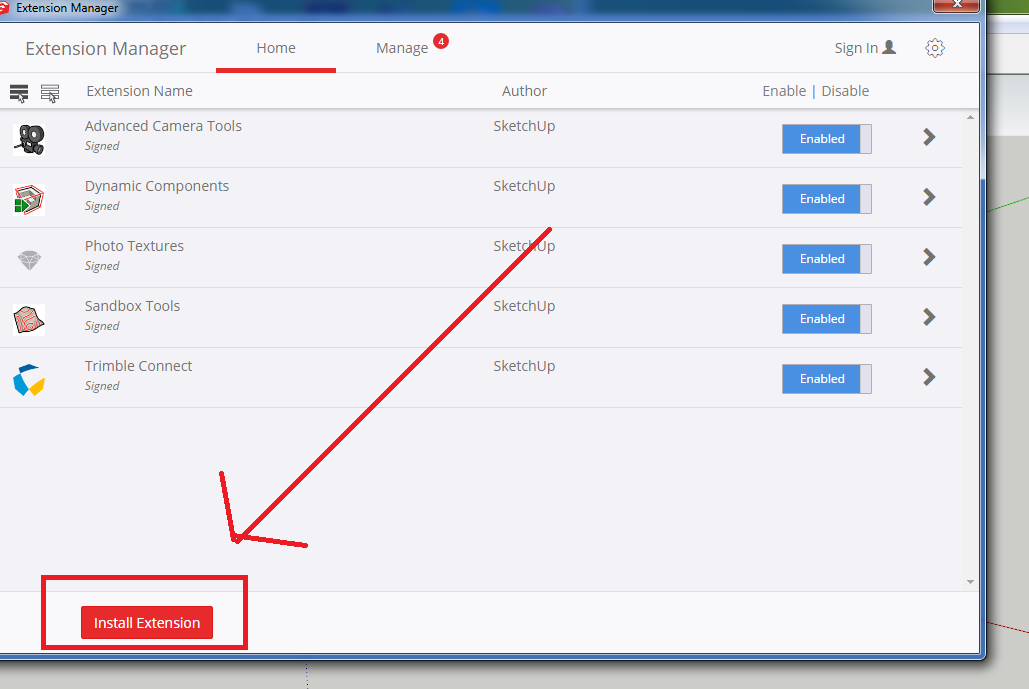Click the Sandbox Tools terrain icon

pyautogui.click(x=28, y=318)
